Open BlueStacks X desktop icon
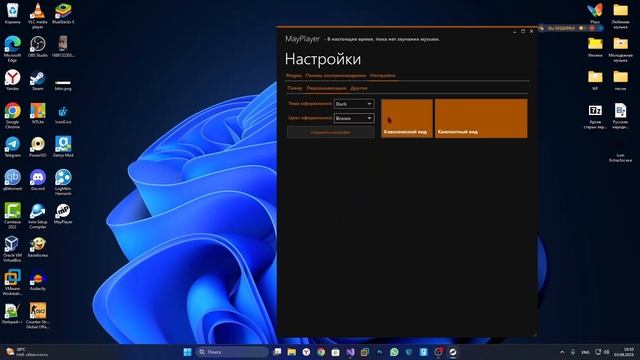The height and width of the screenshot is (360, 640). (63, 13)
